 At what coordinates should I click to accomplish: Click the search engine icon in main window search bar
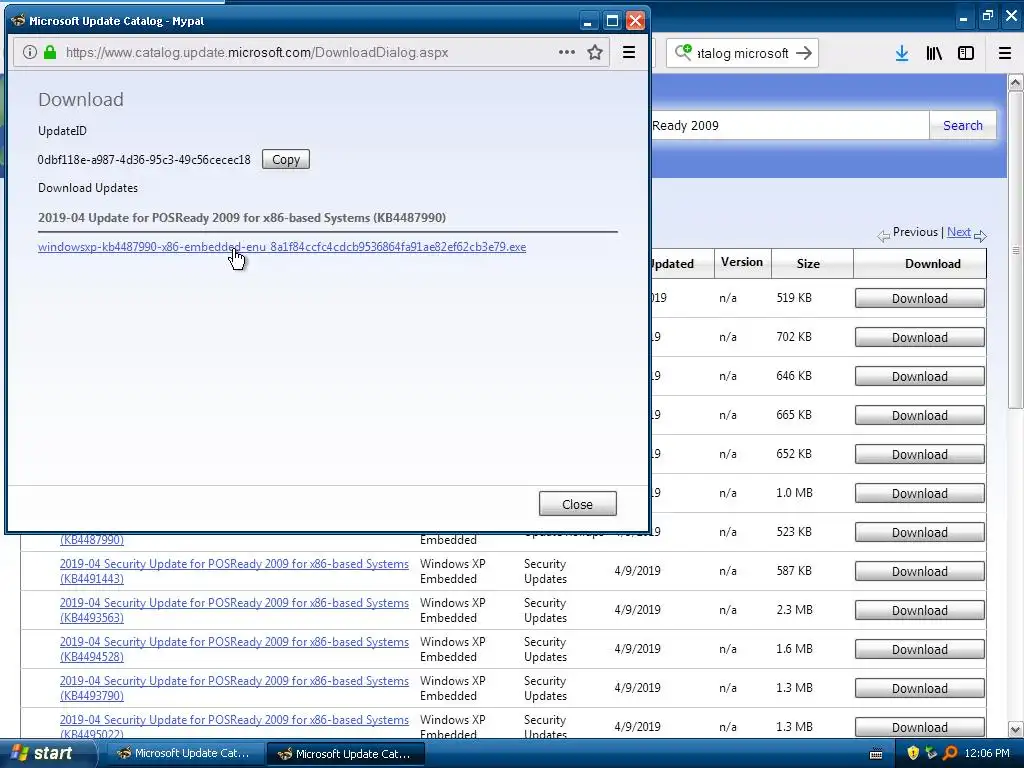[683, 52]
